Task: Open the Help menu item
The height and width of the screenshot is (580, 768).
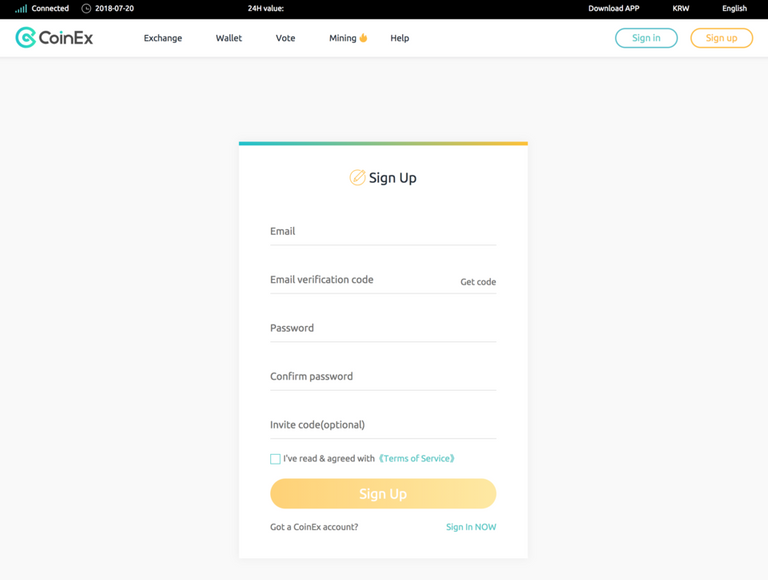Action: click(x=400, y=38)
